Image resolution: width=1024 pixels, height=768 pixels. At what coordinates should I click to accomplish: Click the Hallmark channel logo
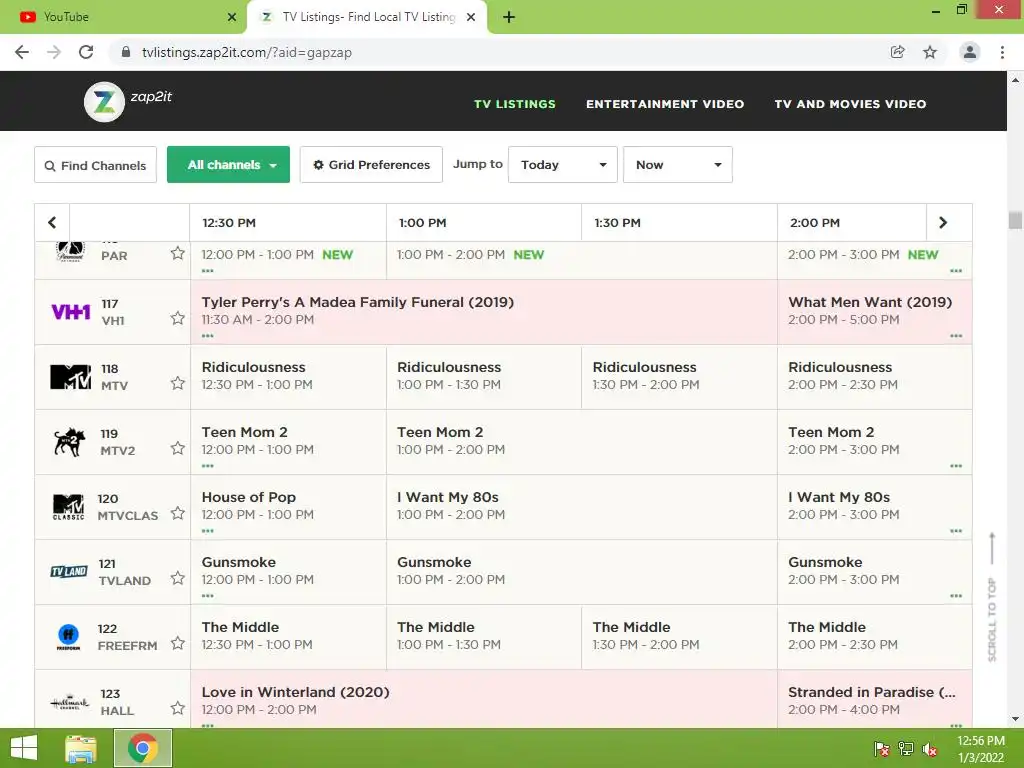(70, 703)
